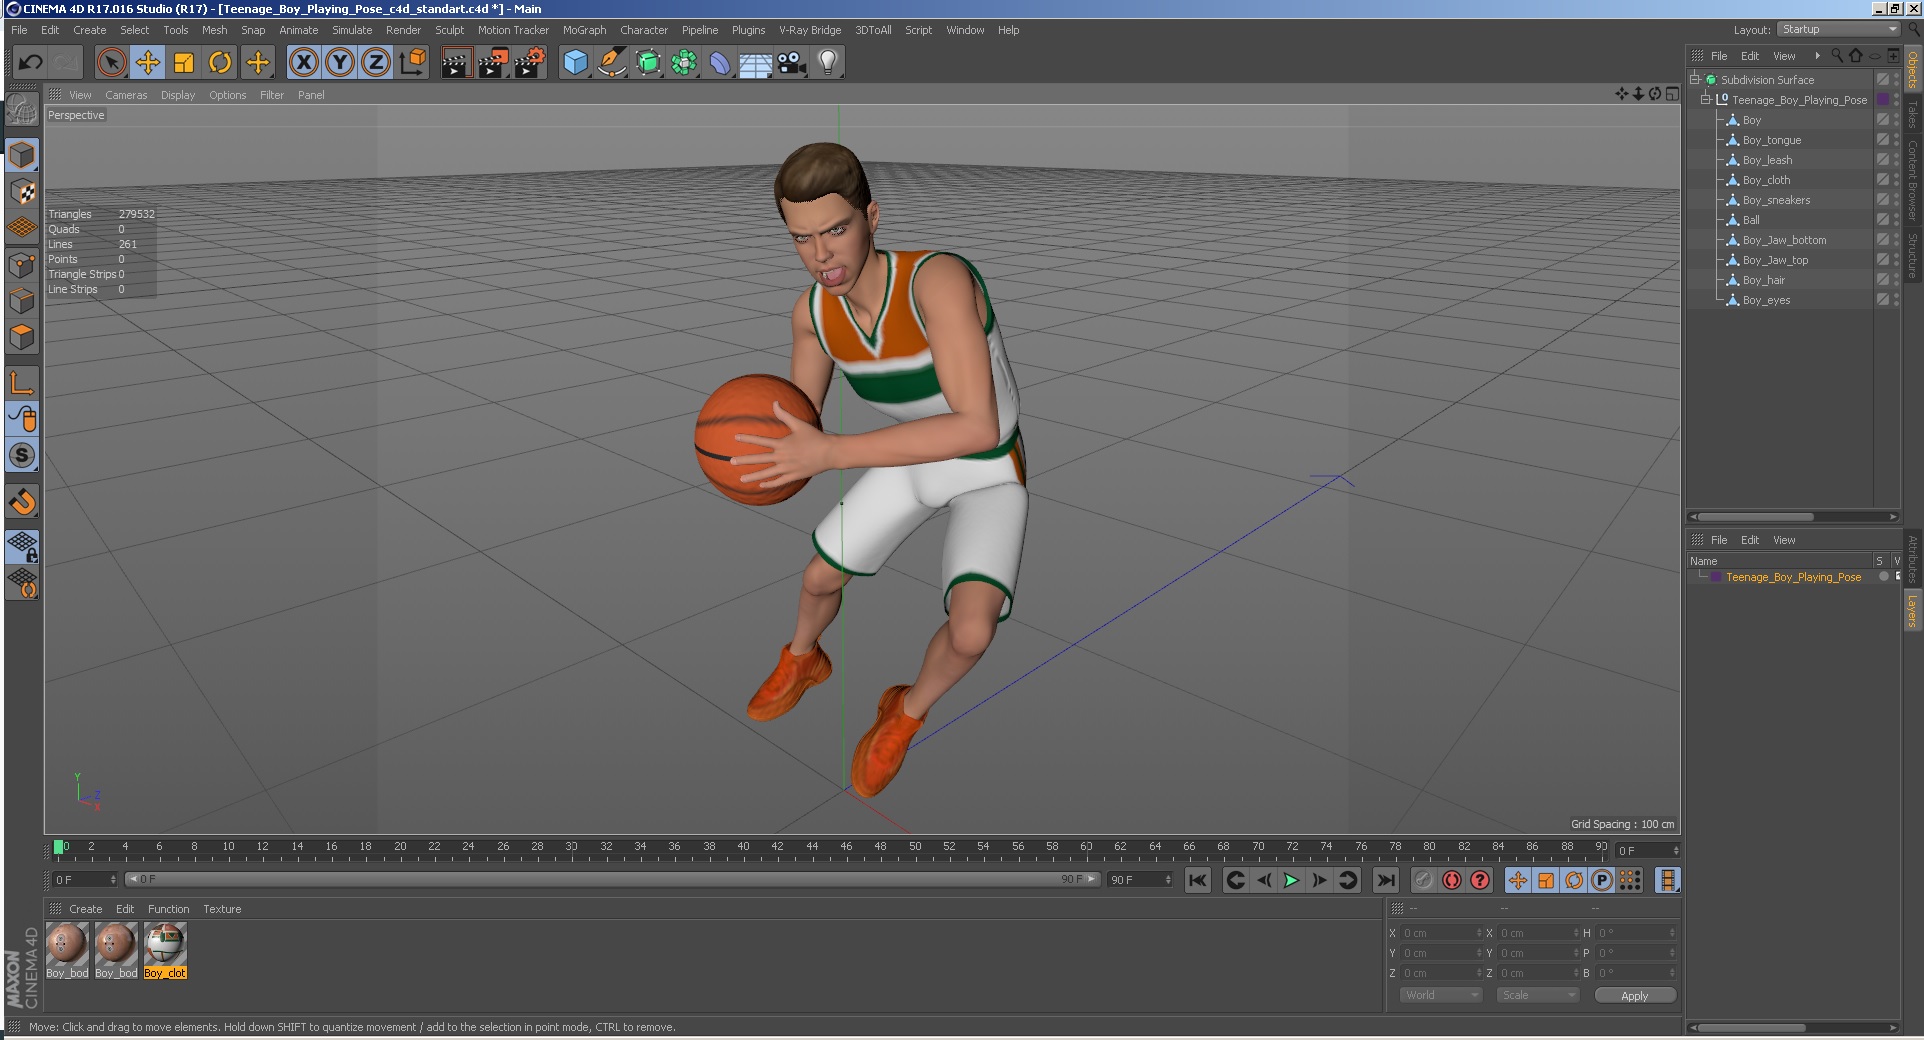Select the Boy_sneakers object

(x=1776, y=200)
